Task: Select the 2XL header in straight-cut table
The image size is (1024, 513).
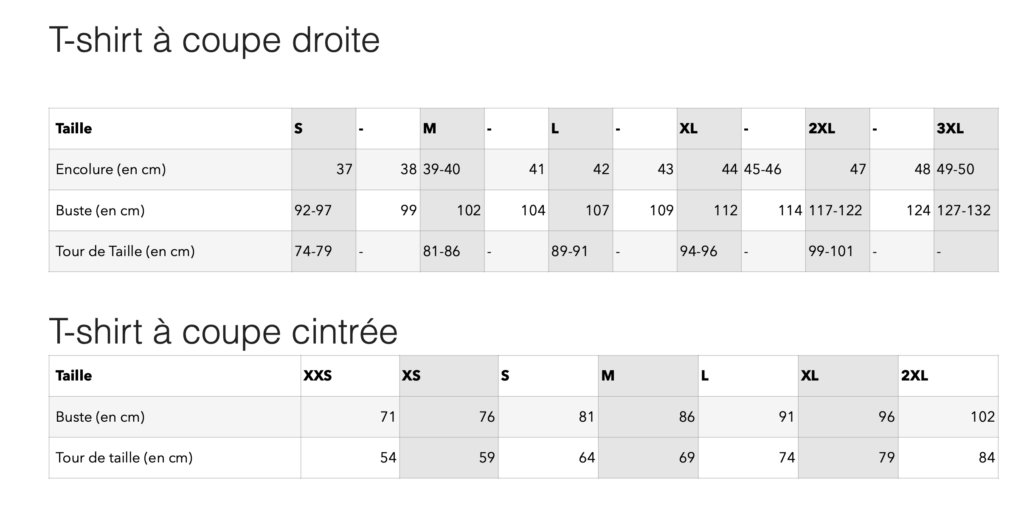Action: click(837, 129)
